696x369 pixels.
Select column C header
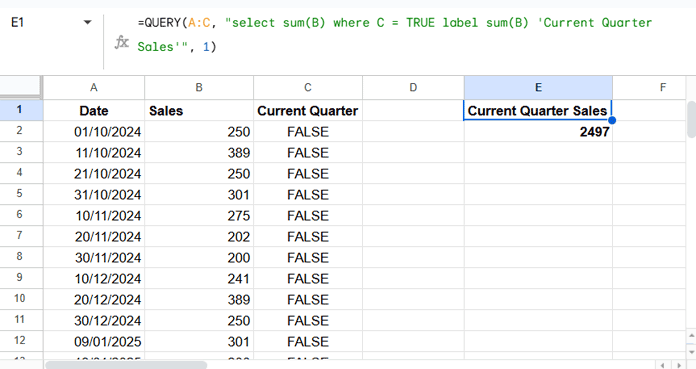pos(308,87)
